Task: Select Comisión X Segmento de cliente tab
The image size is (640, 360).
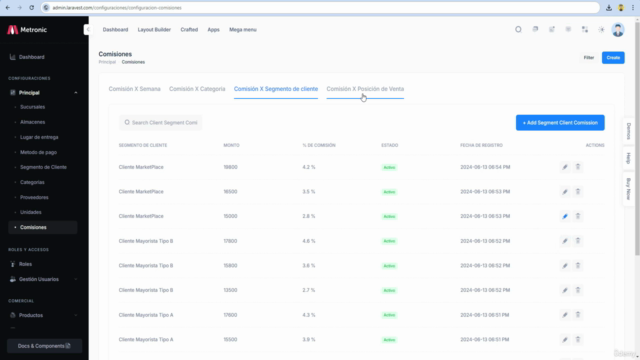Action: pyautogui.click(x=276, y=89)
